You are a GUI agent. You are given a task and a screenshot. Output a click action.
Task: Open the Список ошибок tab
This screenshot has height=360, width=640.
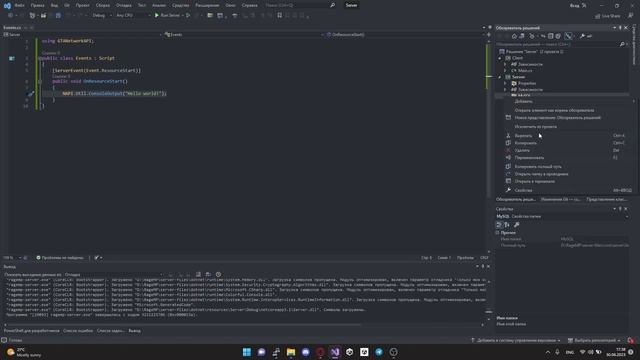tap(78, 331)
